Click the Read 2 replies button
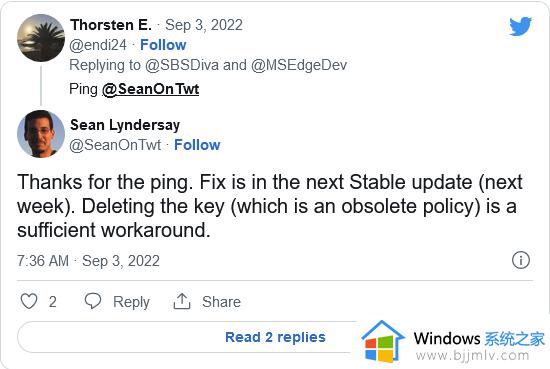The image size is (550, 369). click(275, 337)
